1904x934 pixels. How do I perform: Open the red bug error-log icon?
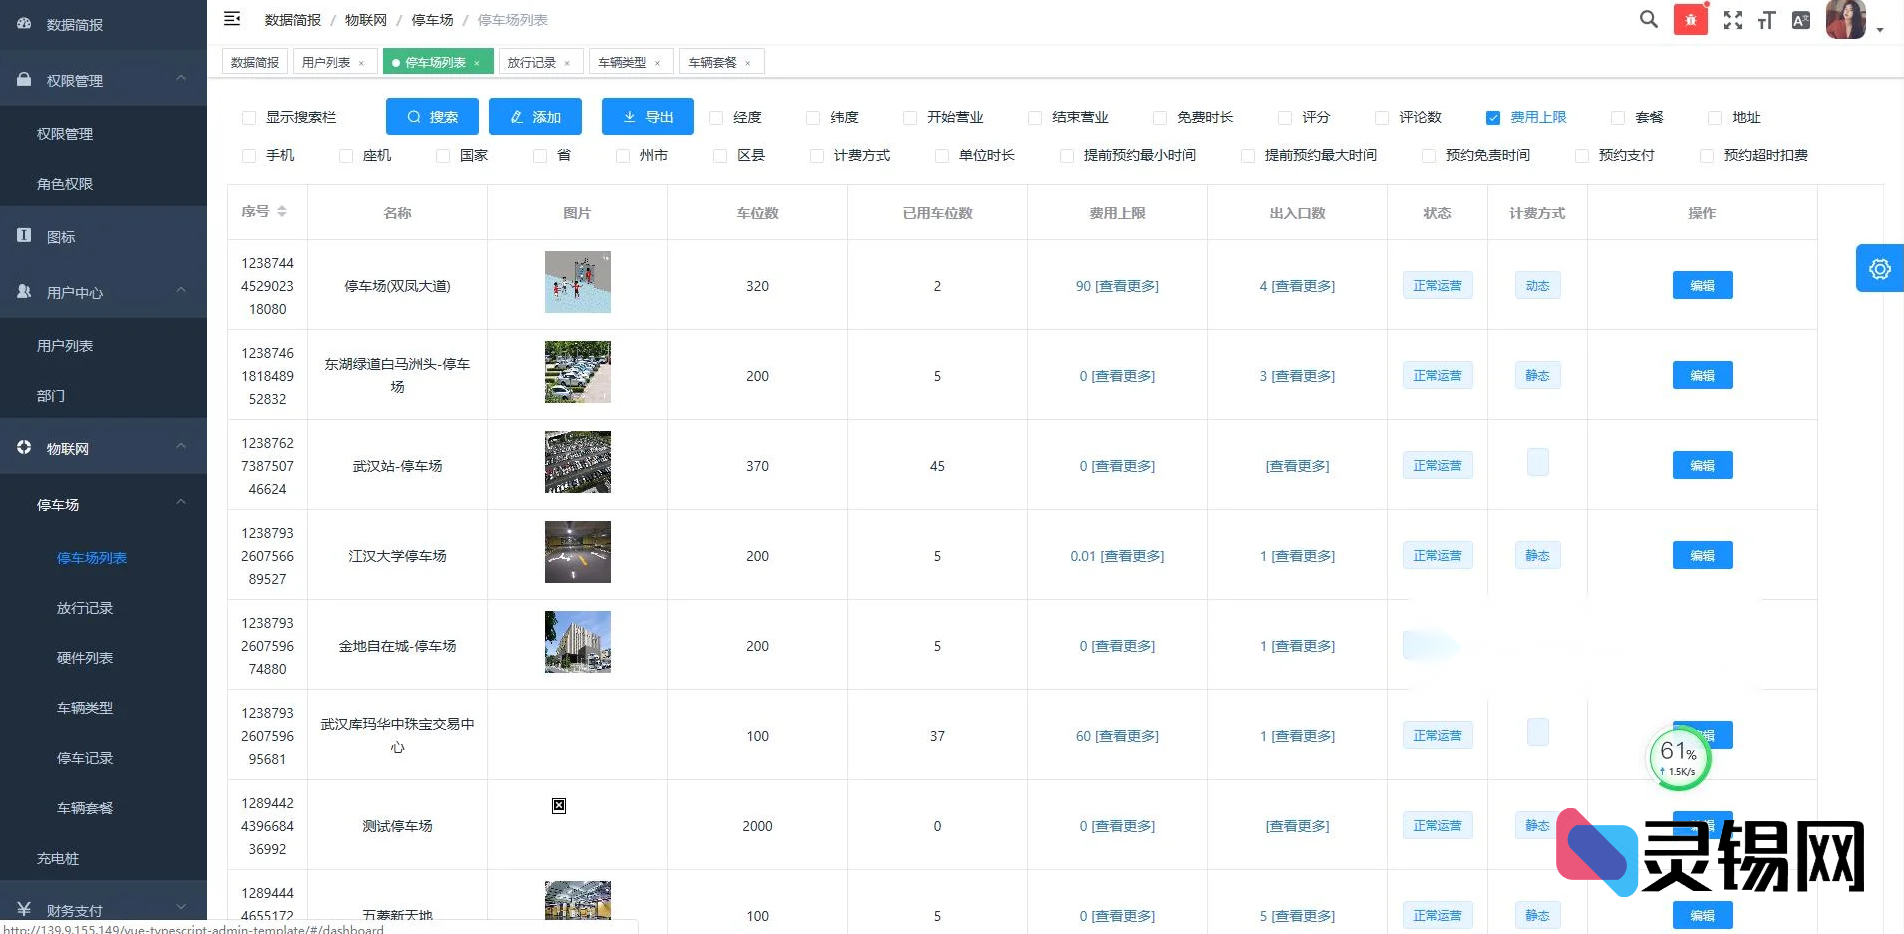(x=1690, y=19)
